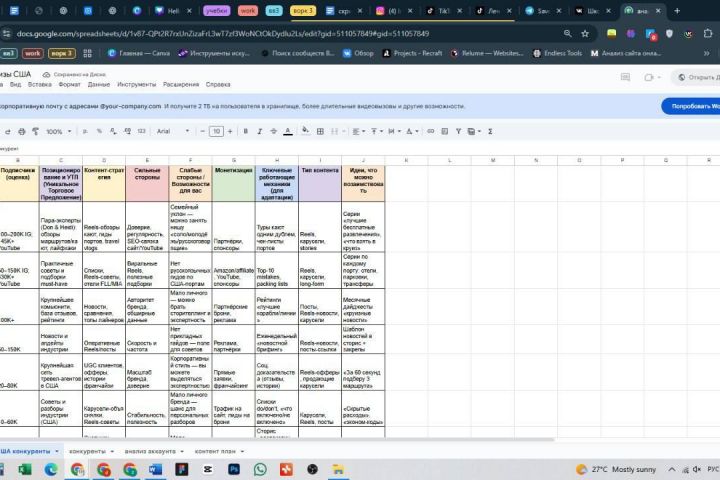This screenshot has height=480, width=720.
Task: Open the Relume — Websites bookmark
Action: pos(487,53)
